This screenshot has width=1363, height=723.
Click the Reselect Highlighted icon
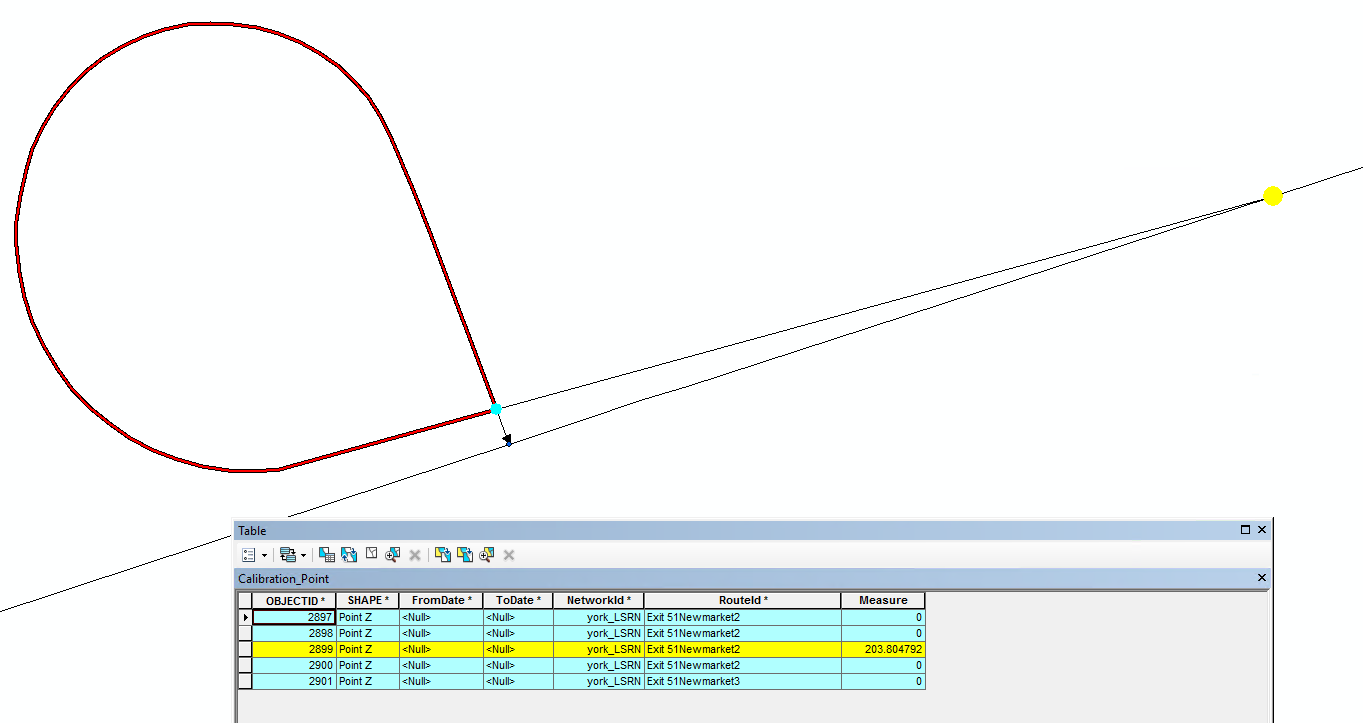(465, 554)
